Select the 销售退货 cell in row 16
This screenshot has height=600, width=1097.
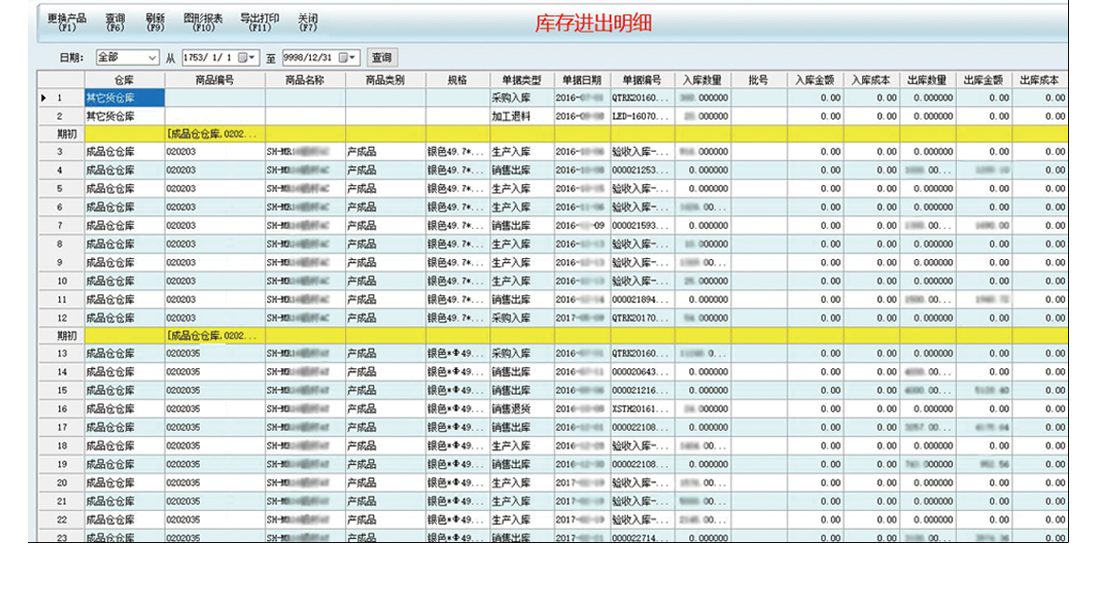pos(511,409)
